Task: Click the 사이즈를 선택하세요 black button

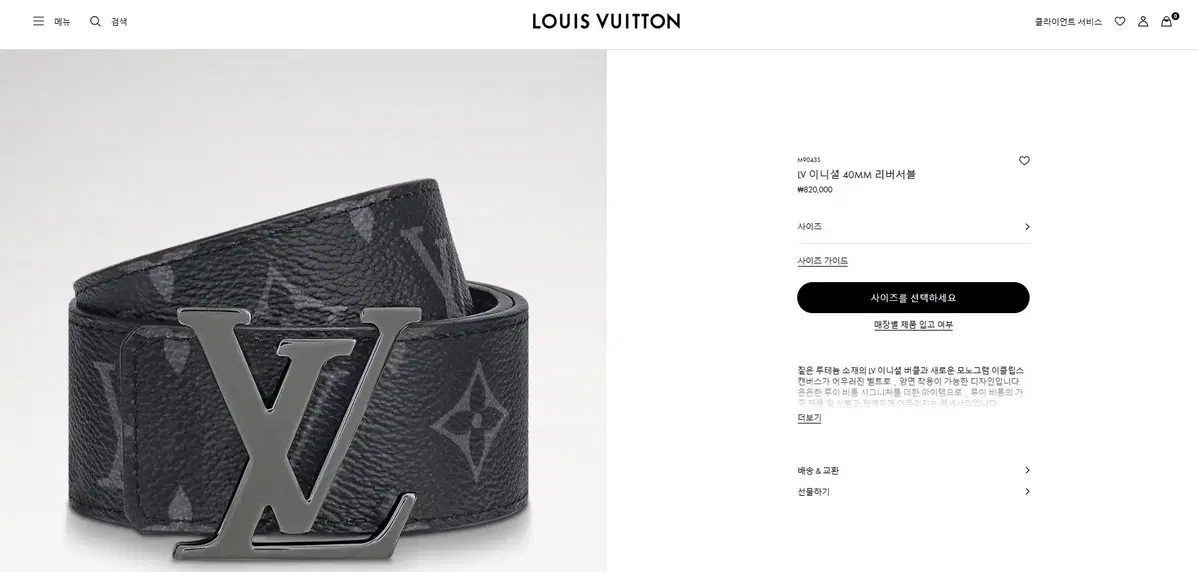Action: pyautogui.click(x=913, y=298)
